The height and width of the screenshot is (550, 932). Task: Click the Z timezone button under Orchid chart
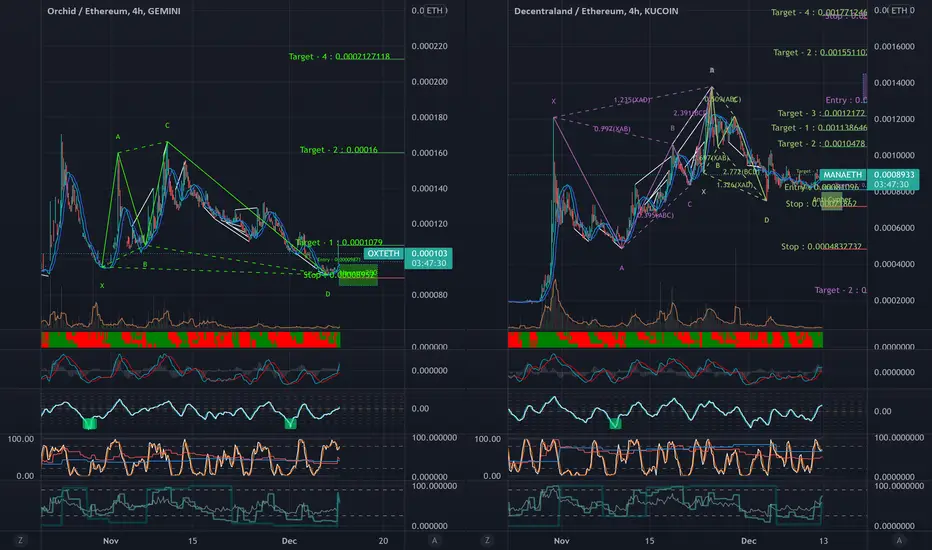point(20,540)
